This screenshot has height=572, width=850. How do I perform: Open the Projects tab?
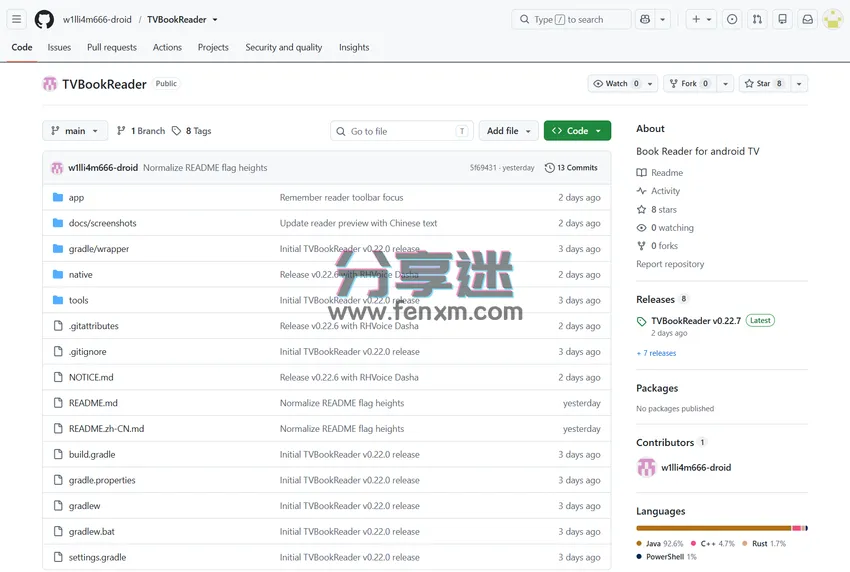pos(213,47)
